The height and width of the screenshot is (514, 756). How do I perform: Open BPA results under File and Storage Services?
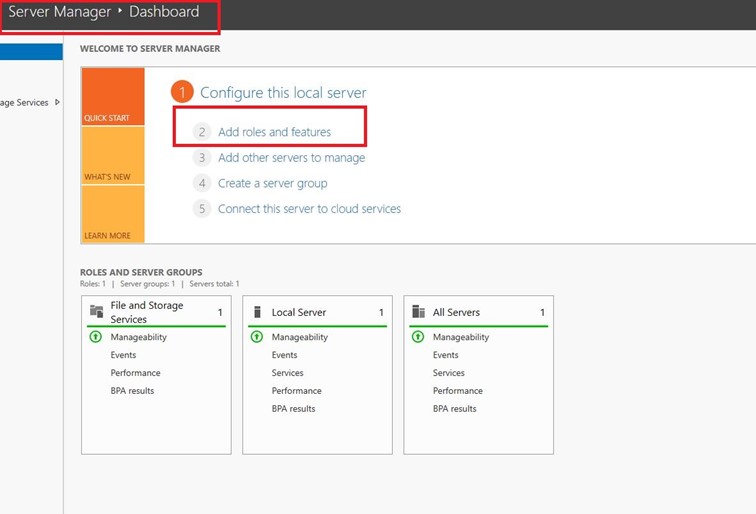click(x=132, y=391)
